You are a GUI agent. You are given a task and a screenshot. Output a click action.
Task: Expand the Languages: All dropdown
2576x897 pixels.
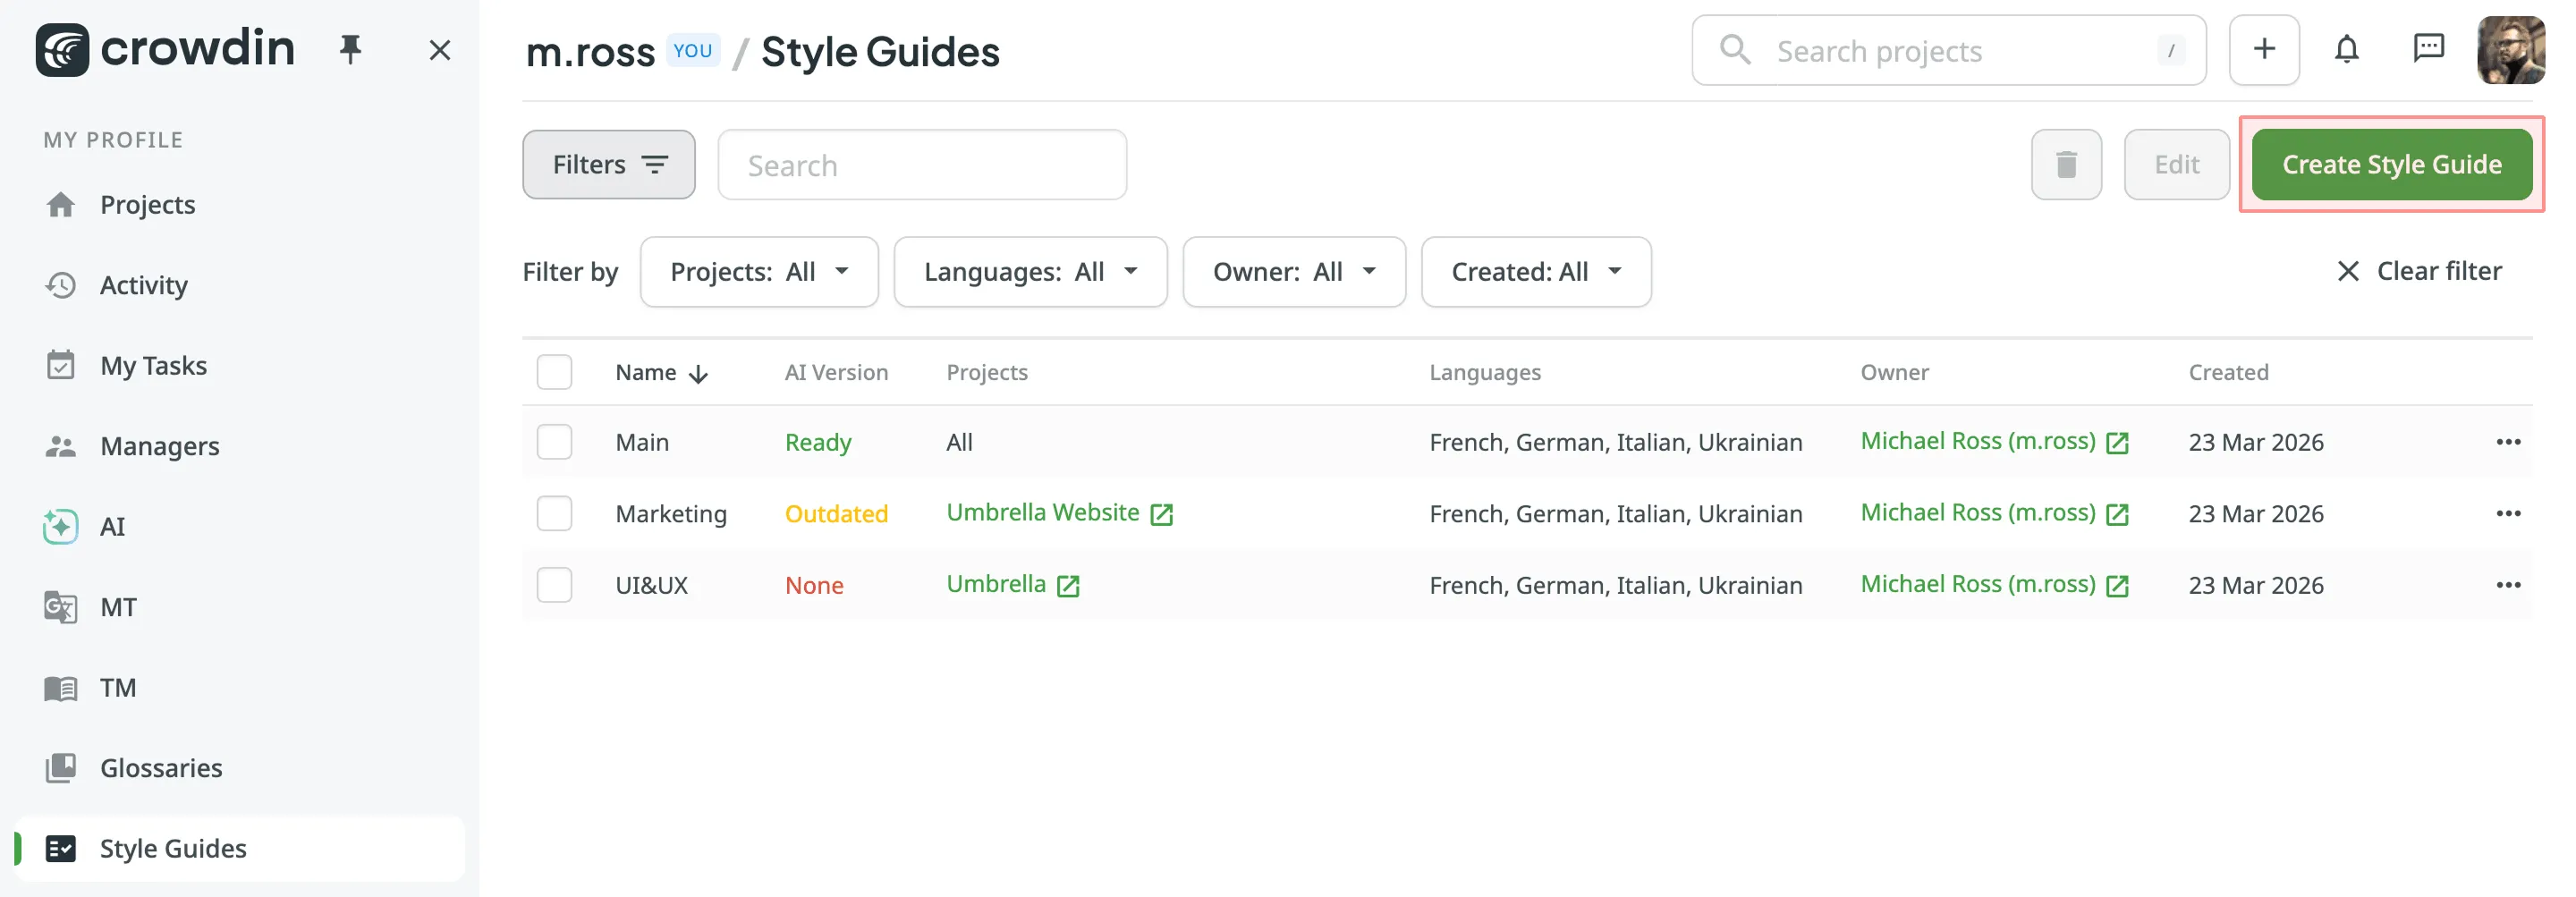[x=1030, y=271]
